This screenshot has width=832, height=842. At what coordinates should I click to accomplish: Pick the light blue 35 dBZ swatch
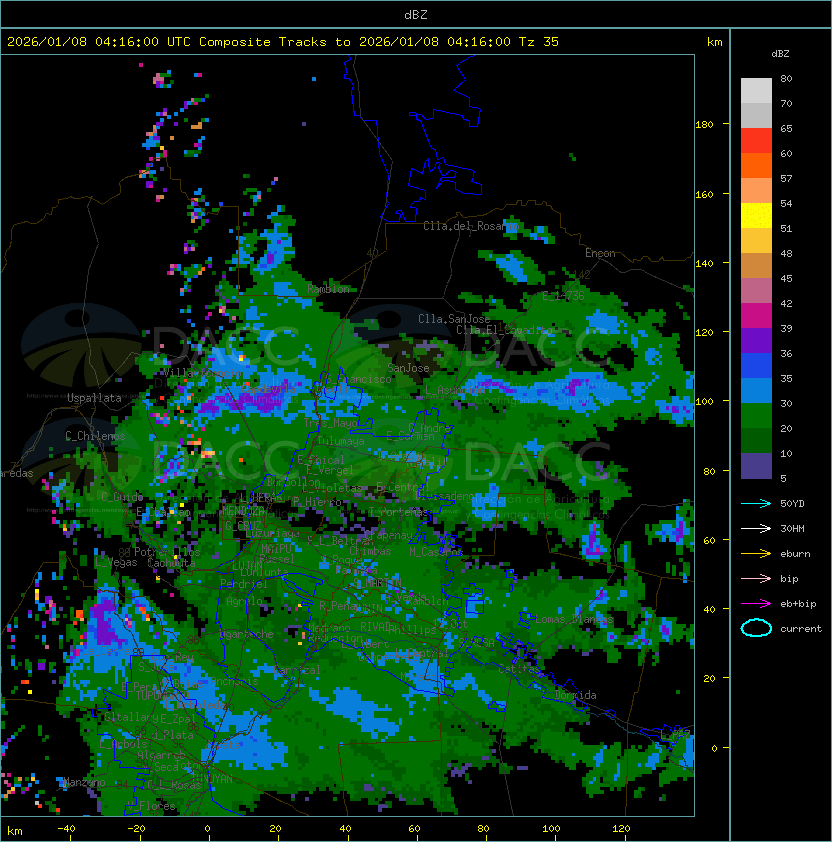click(x=756, y=391)
